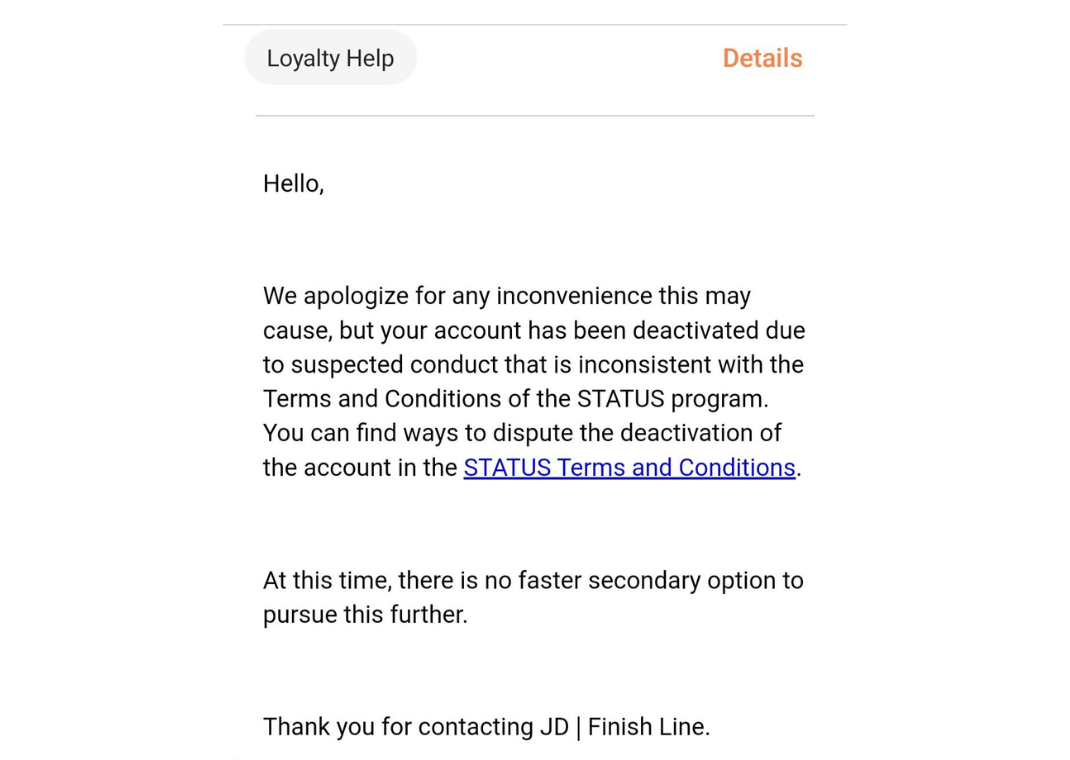Click the line "Terms and Conditions of the STATUS program."
1070x760 pixels.
point(515,399)
